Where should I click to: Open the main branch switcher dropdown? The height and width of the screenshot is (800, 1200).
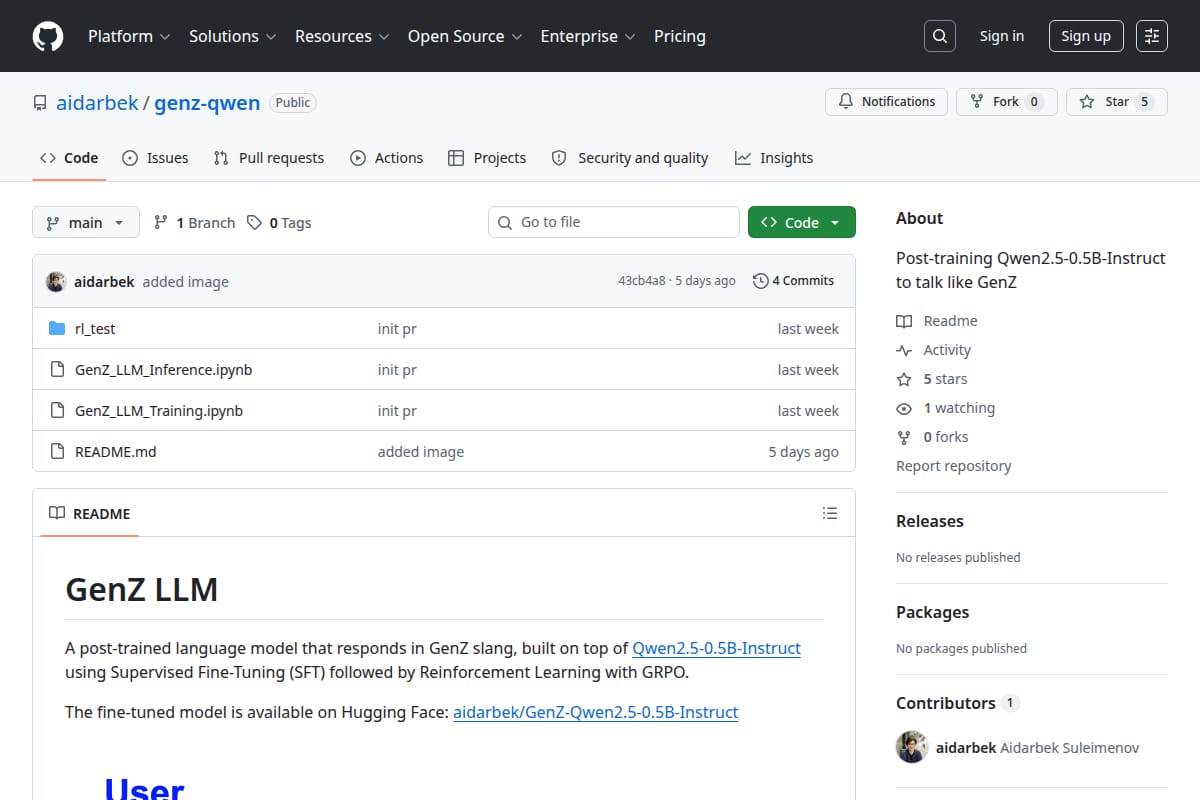[x=85, y=222]
